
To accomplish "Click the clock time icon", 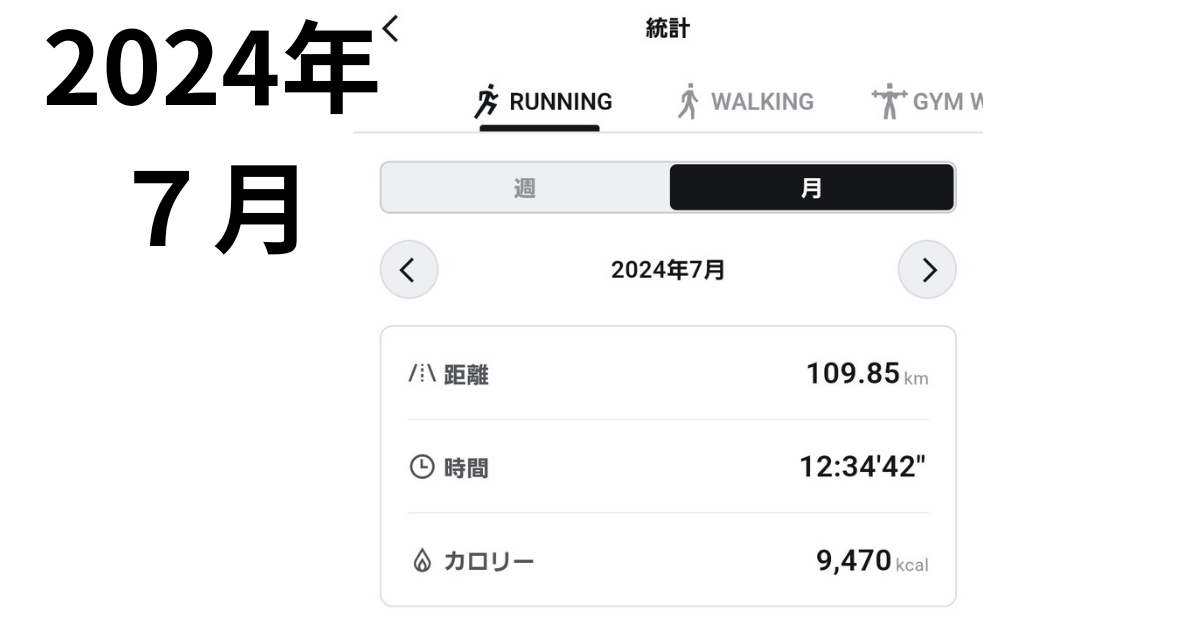I will coord(422,467).
